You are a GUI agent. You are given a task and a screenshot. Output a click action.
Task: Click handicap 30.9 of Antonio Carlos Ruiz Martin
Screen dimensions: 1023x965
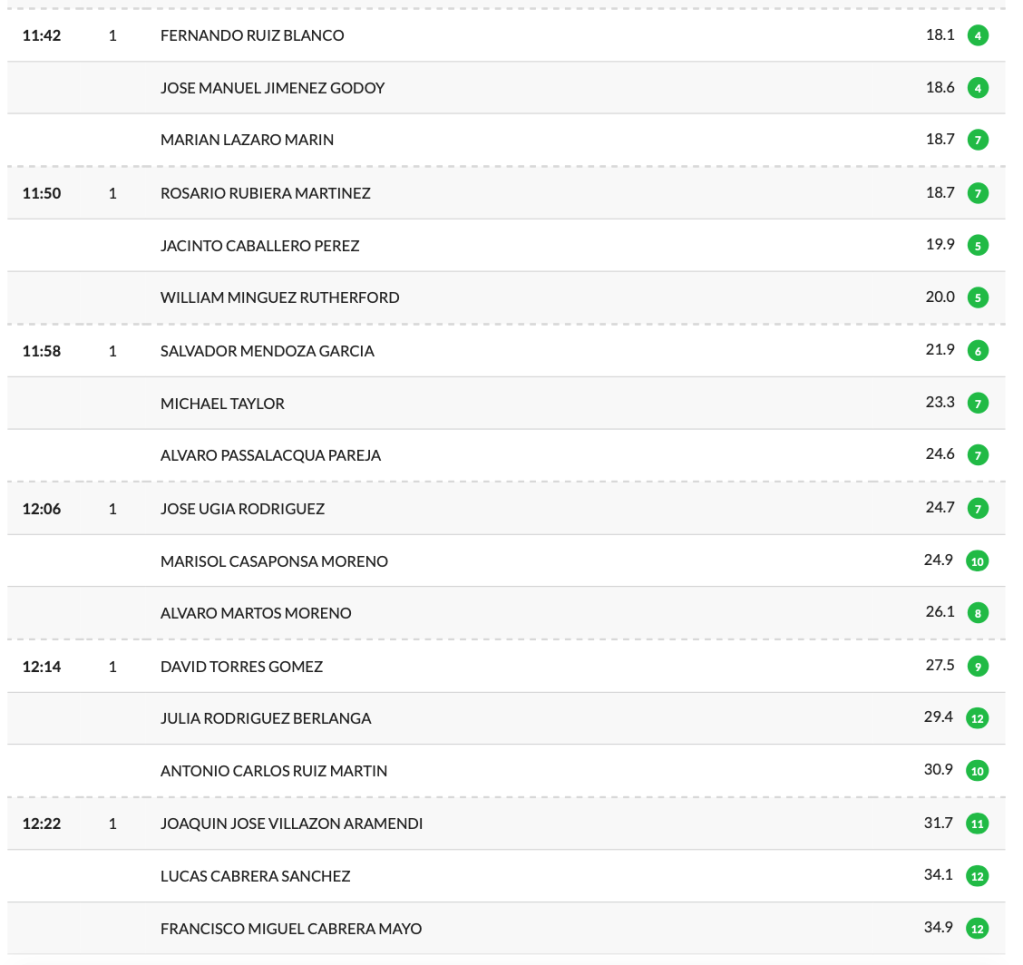939,770
